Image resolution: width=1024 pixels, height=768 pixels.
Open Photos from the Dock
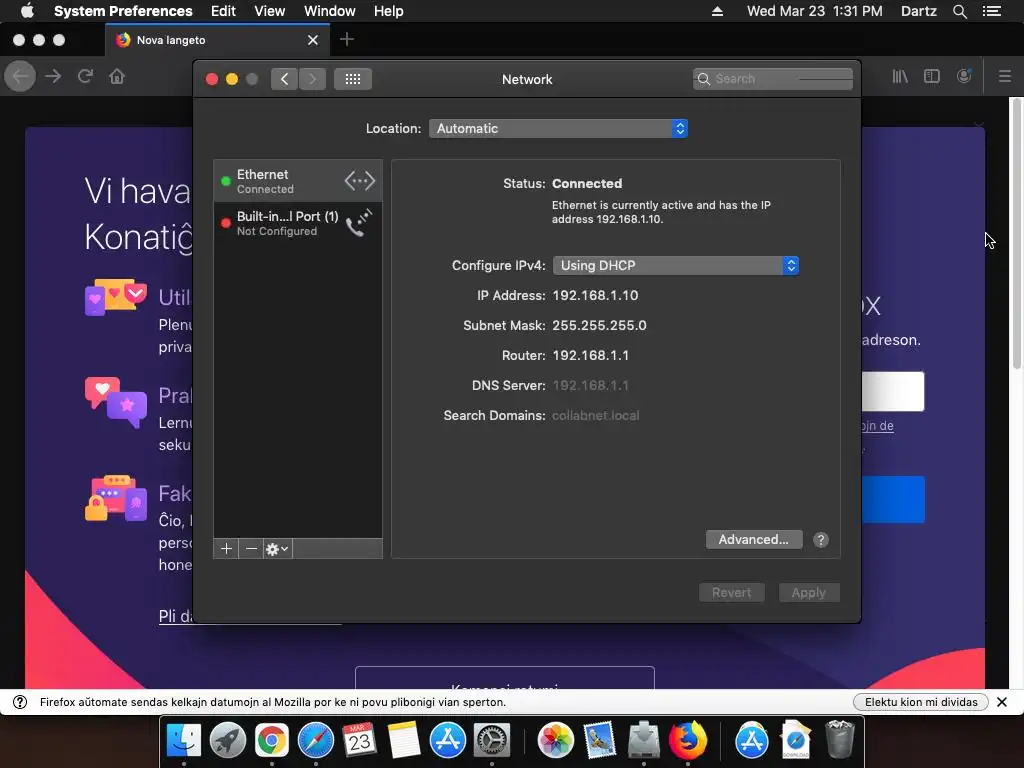[x=555, y=740]
